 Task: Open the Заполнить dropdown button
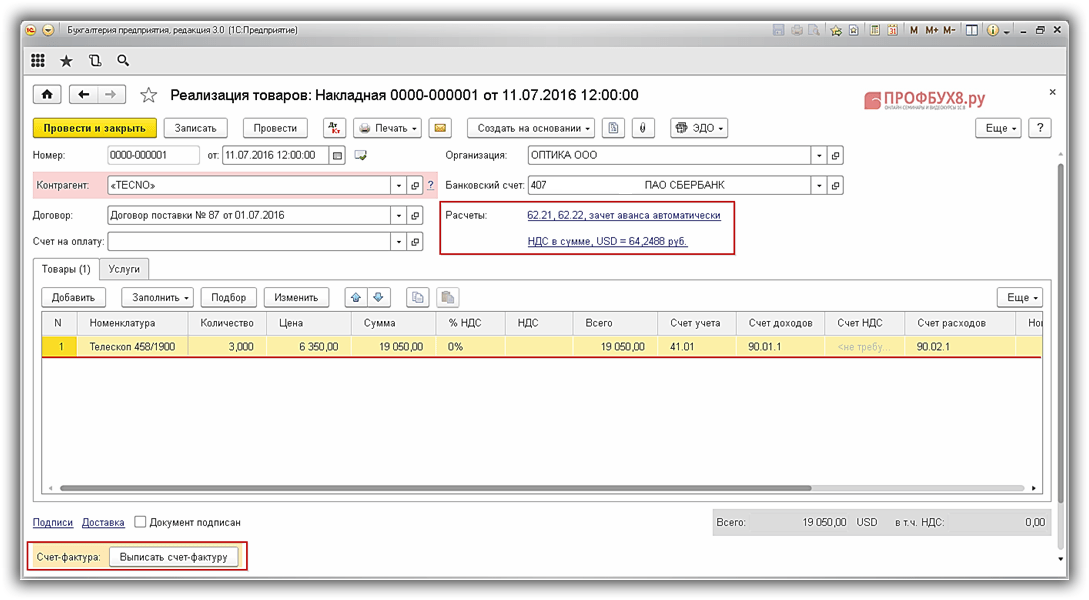click(x=157, y=297)
